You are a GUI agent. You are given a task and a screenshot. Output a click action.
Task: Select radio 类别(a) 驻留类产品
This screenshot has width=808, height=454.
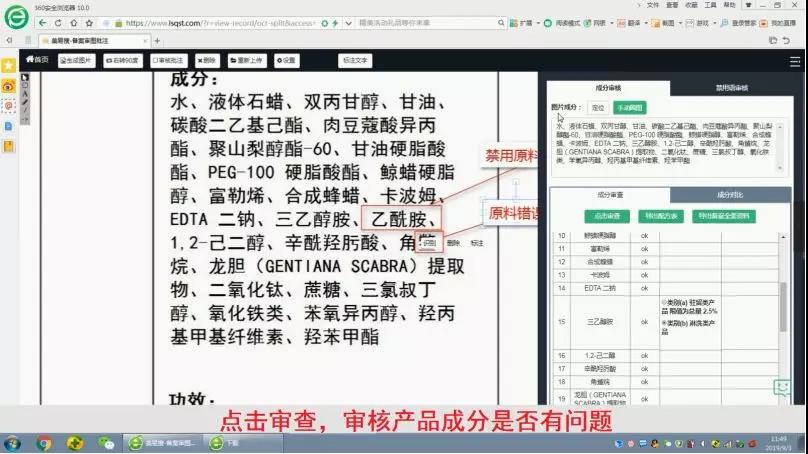(664, 302)
